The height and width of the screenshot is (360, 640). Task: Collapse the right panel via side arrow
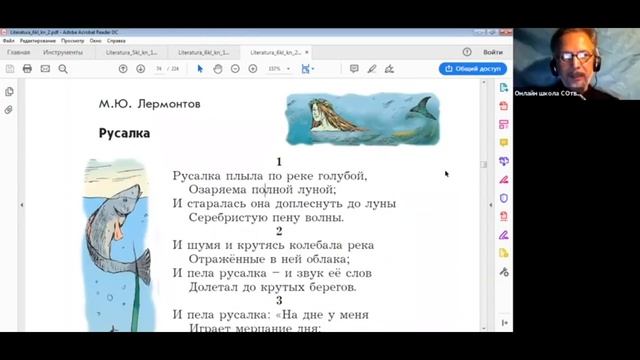tap(491, 205)
